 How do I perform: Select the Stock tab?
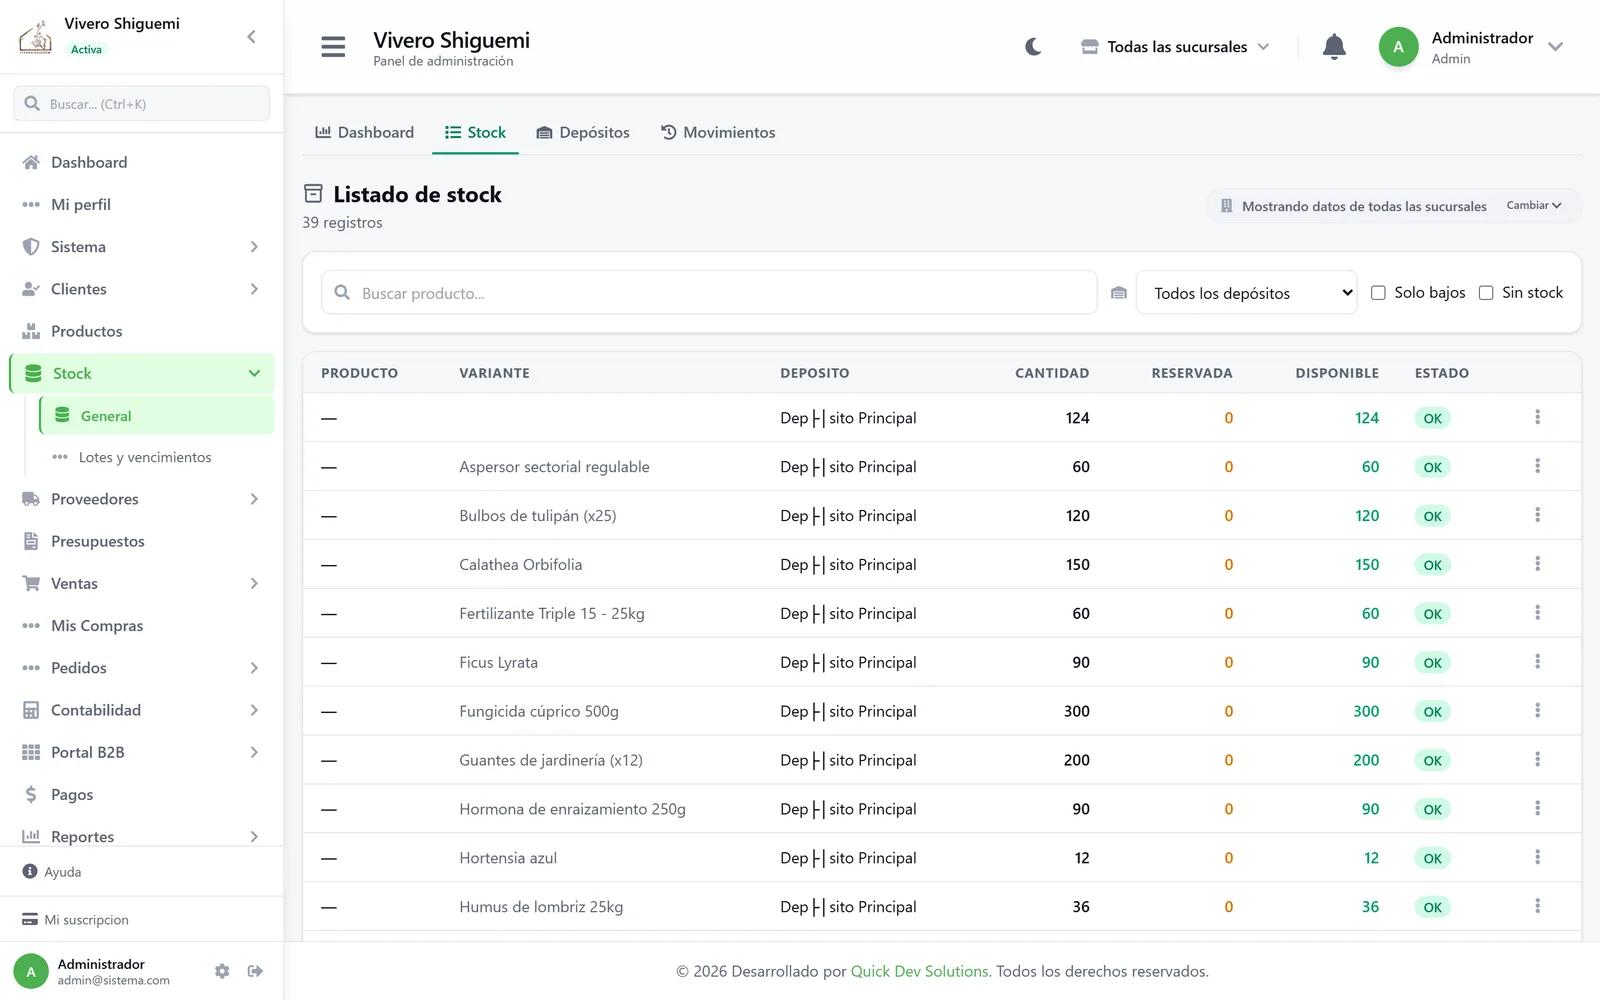[x=475, y=132]
